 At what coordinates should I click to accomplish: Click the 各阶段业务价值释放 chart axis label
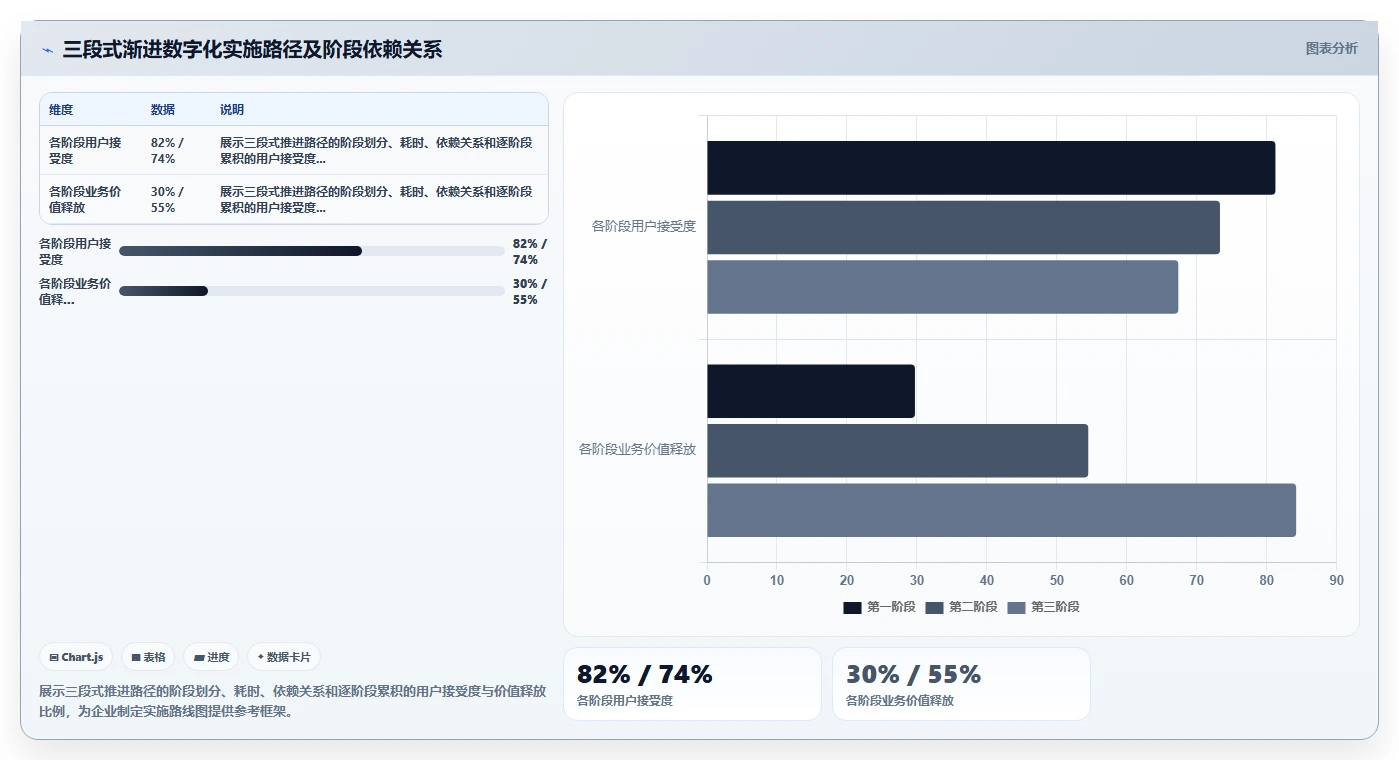(x=637, y=450)
